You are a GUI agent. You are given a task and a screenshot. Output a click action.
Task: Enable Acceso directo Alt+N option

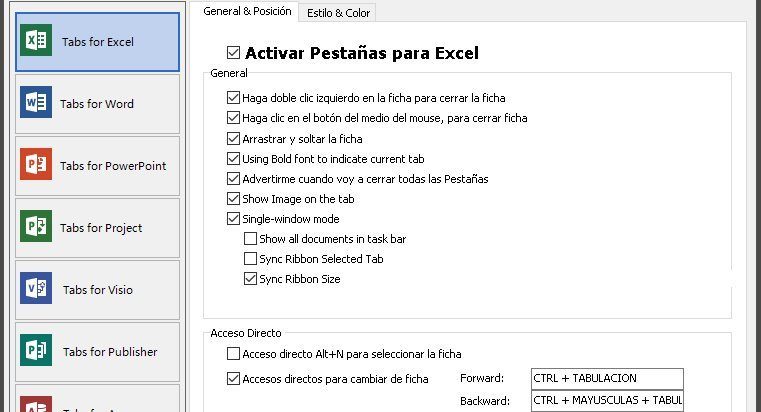pyautogui.click(x=233, y=354)
